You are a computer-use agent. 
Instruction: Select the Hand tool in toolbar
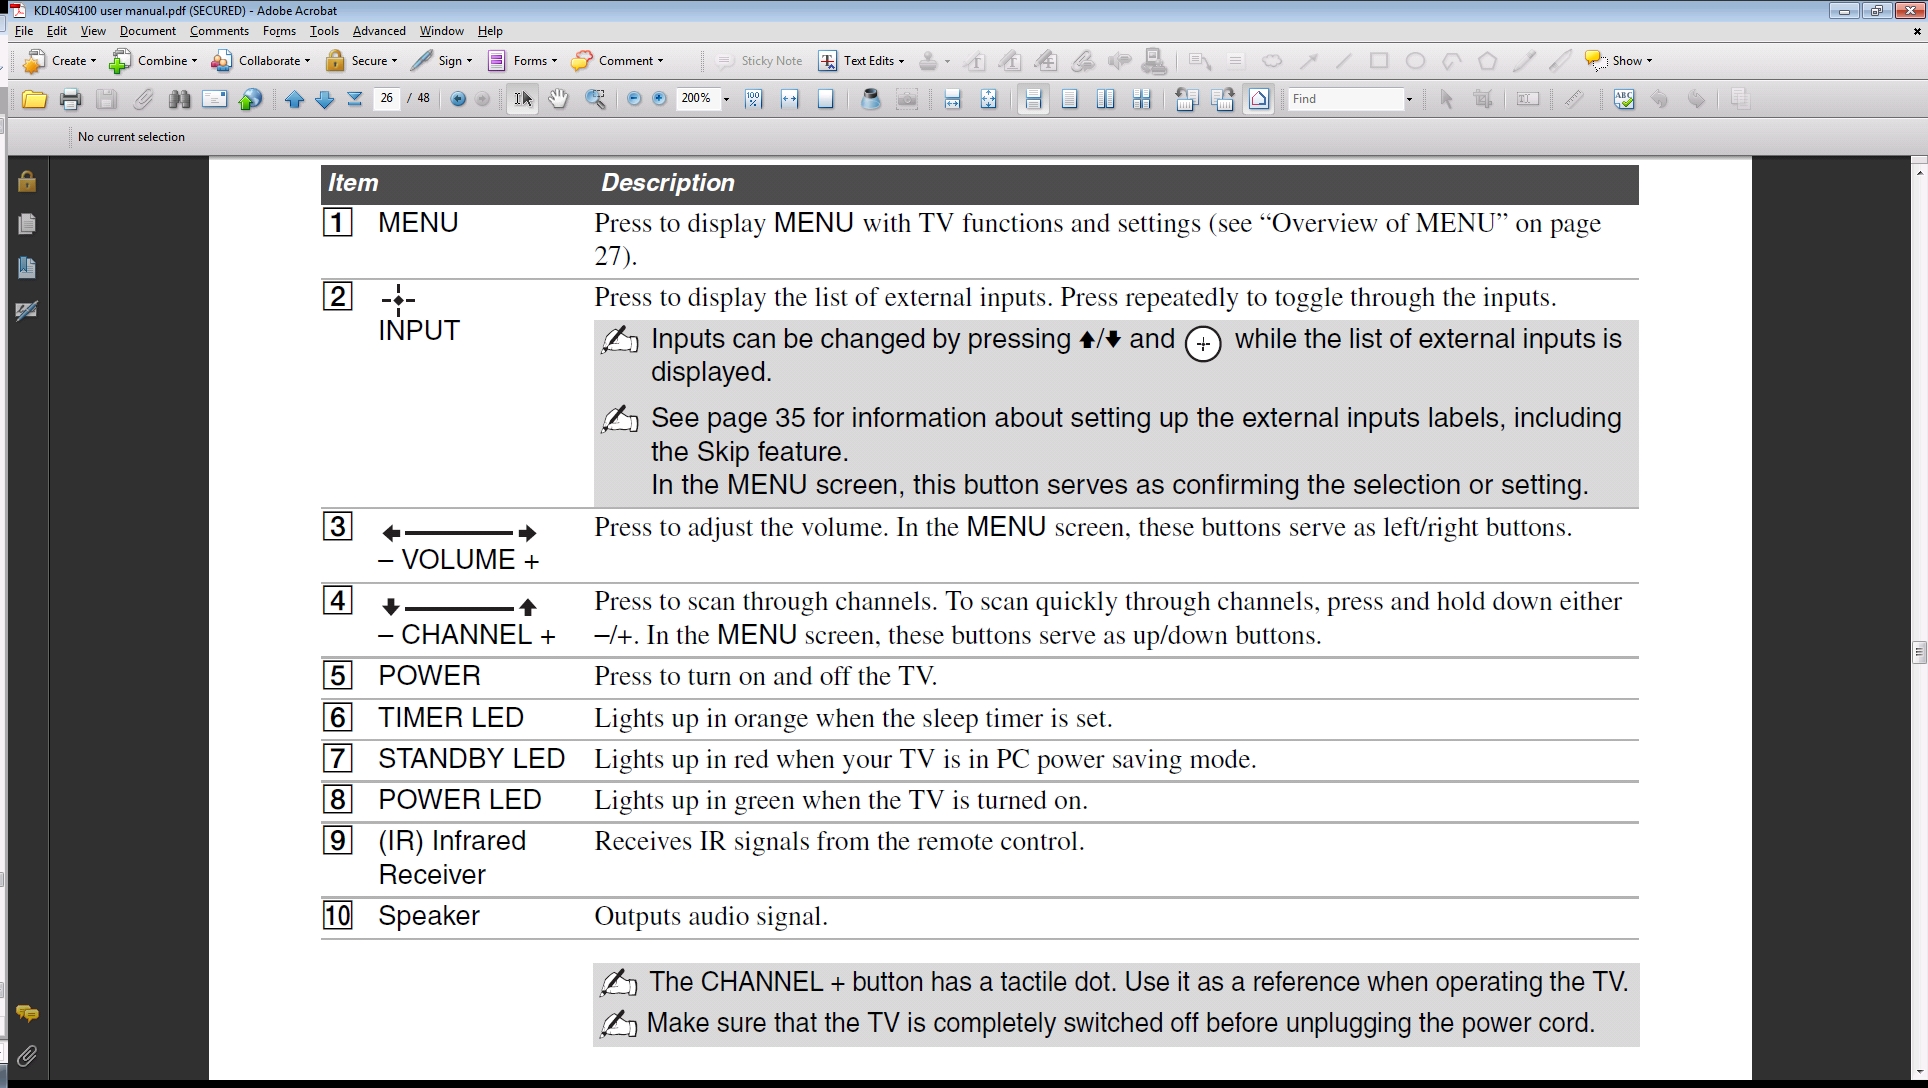(x=558, y=99)
